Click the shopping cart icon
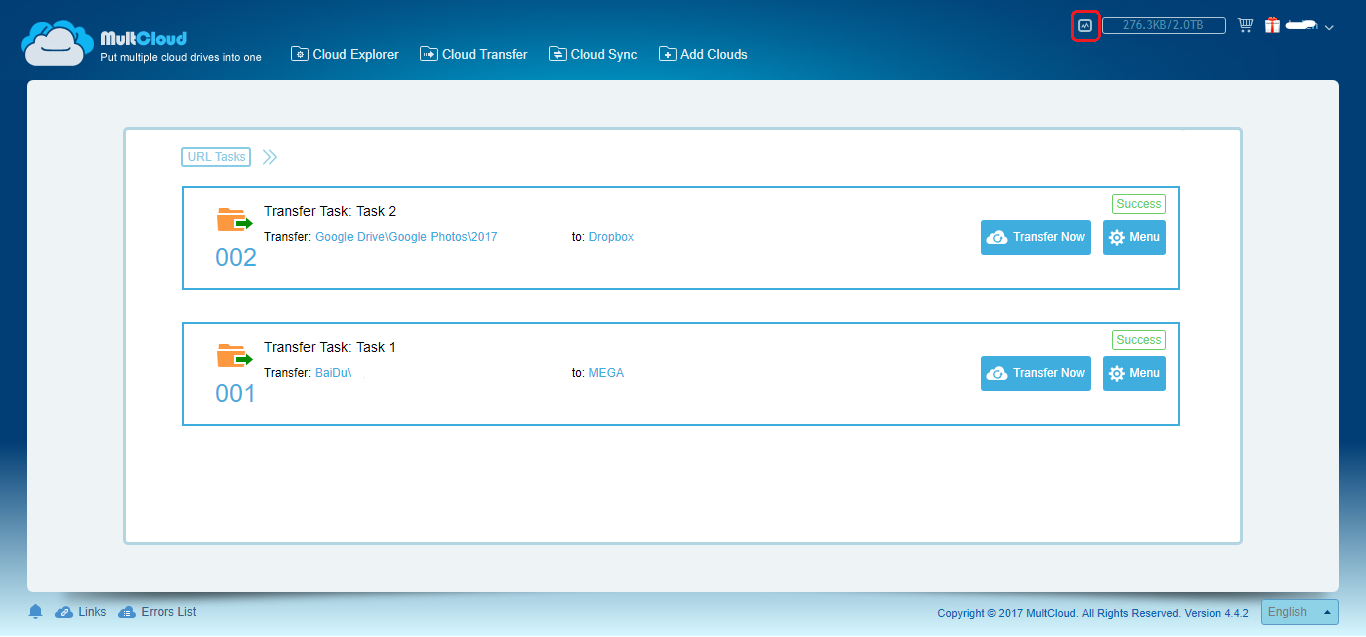The width and height of the screenshot is (1366, 637). tap(1245, 25)
